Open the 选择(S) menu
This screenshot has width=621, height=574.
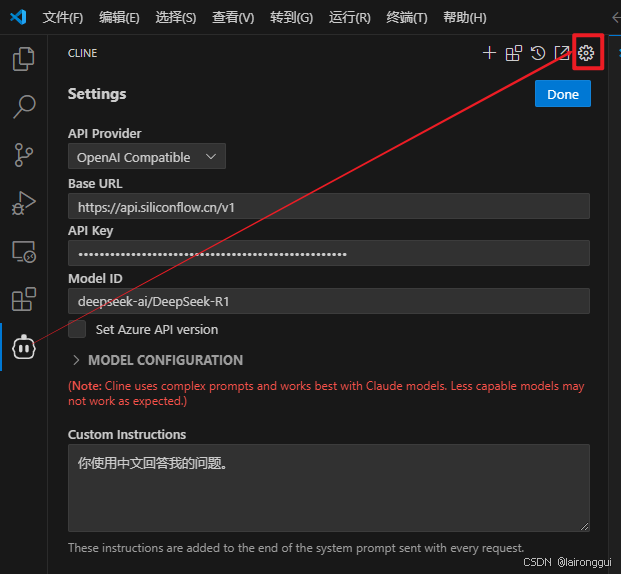coord(176,17)
